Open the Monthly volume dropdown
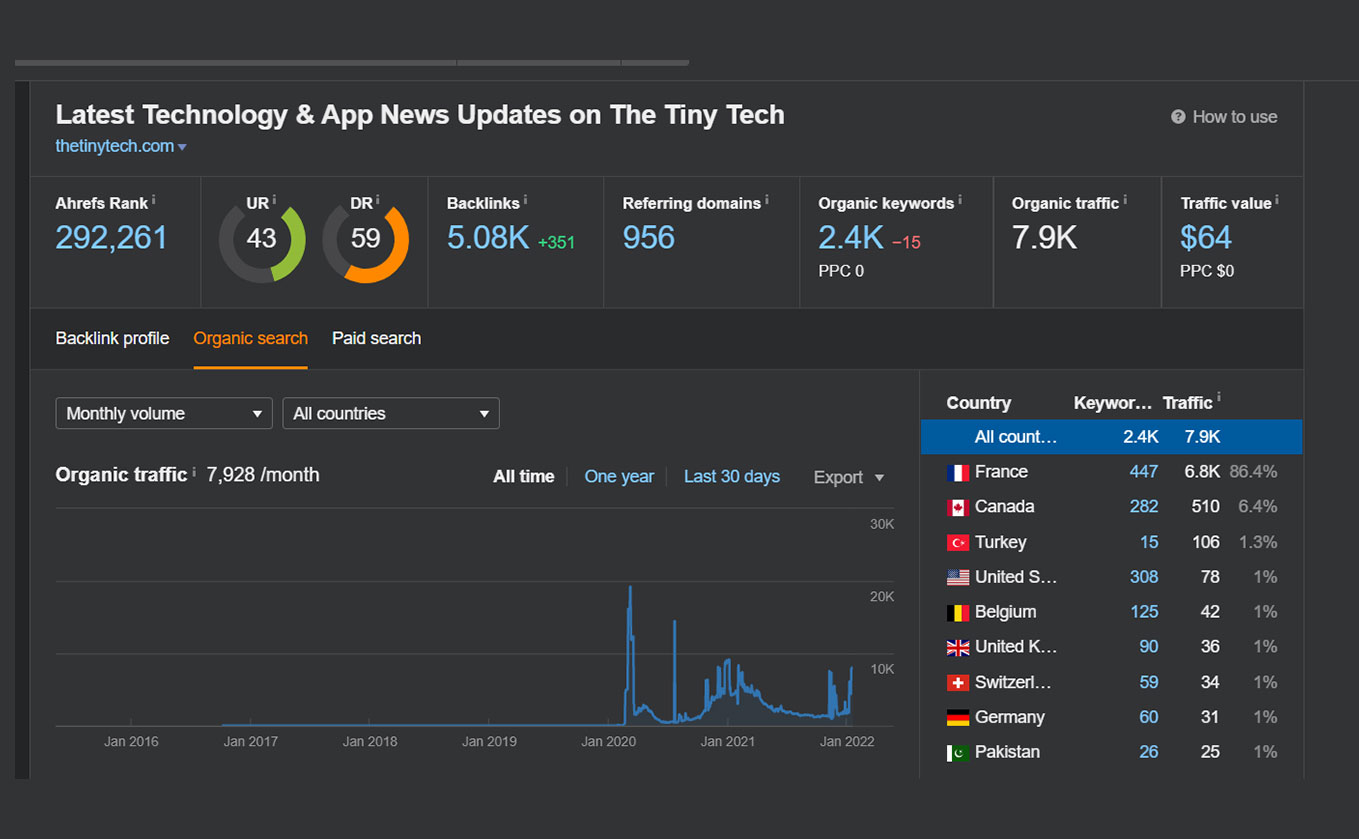Viewport: 1359px width, 839px height. point(164,413)
